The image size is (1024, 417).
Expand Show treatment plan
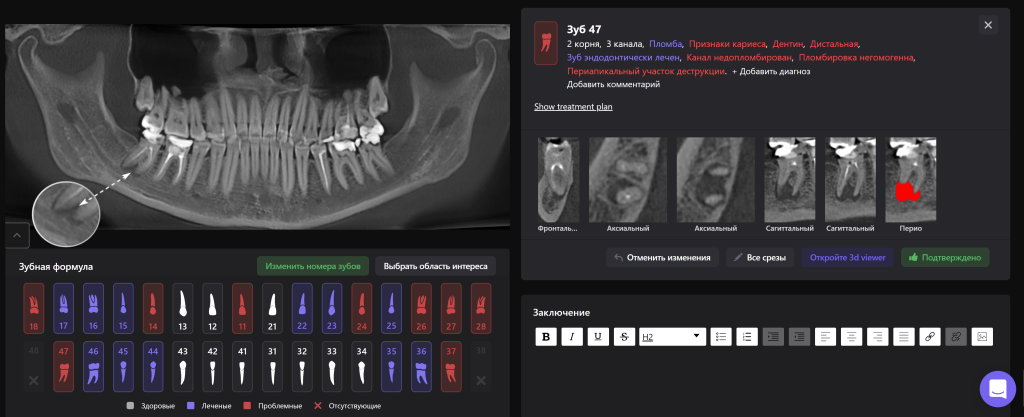[572, 106]
